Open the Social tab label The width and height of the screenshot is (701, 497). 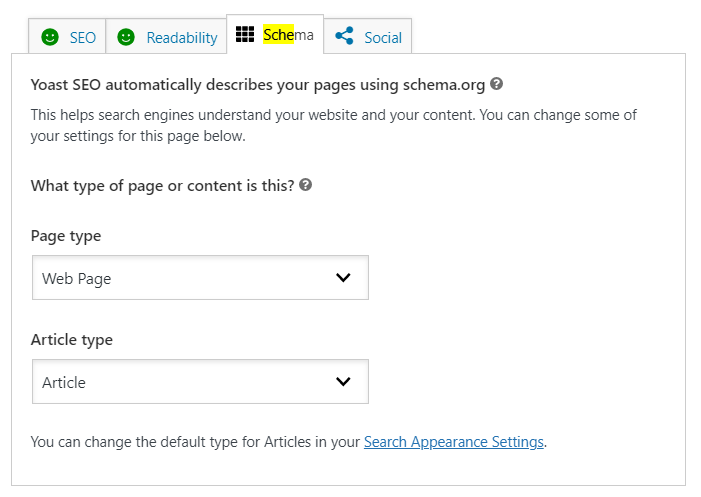click(383, 38)
